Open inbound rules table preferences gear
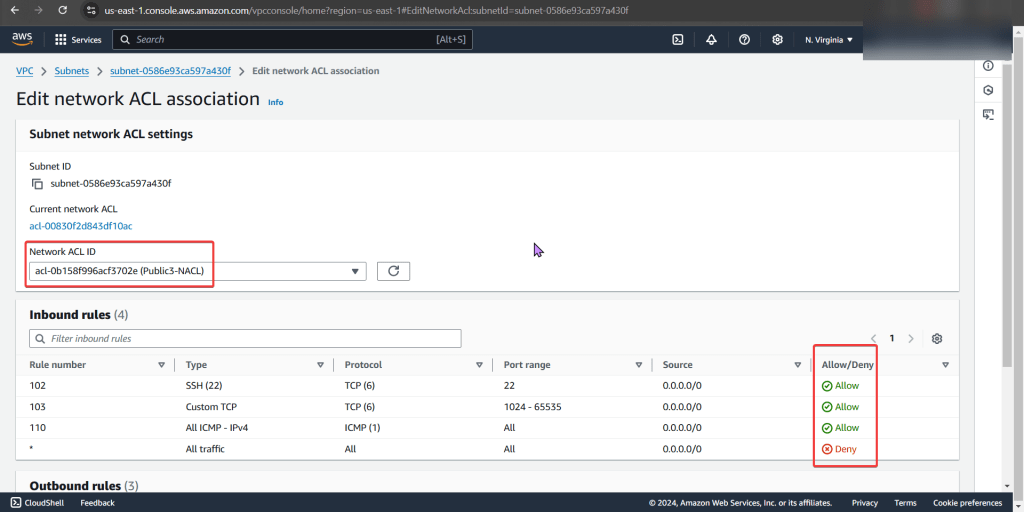This screenshot has width=1024, height=512. [x=937, y=339]
